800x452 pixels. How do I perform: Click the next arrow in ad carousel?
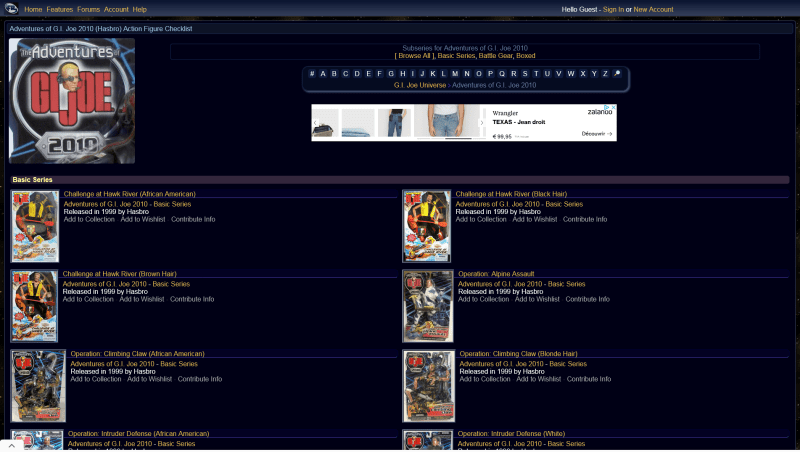tap(481, 123)
